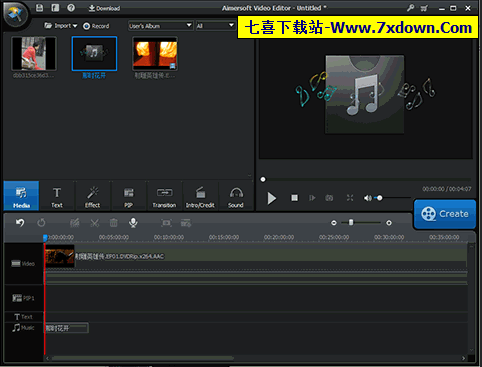Select the music clip on the Music track
This screenshot has width=482, height=367.
coord(66,328)
